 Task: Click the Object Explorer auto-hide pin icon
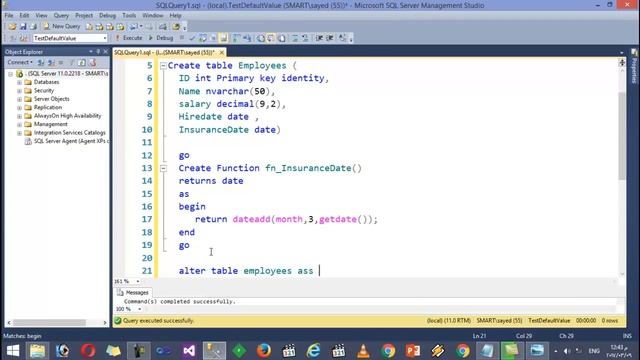tap(98, 52)
